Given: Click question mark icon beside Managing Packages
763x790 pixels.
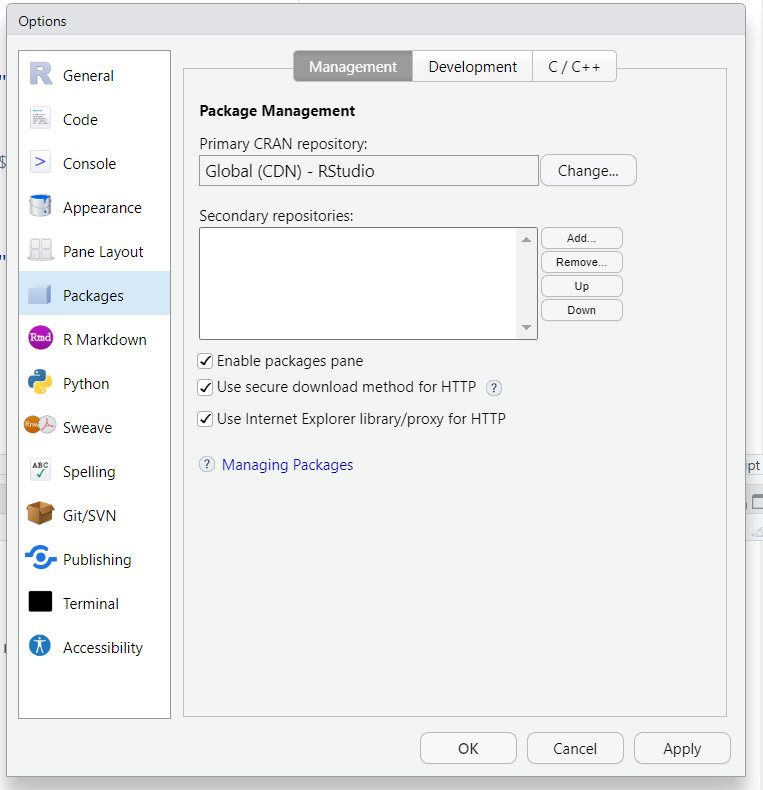Looking at the screenshot, I should [x=207, y=464].
